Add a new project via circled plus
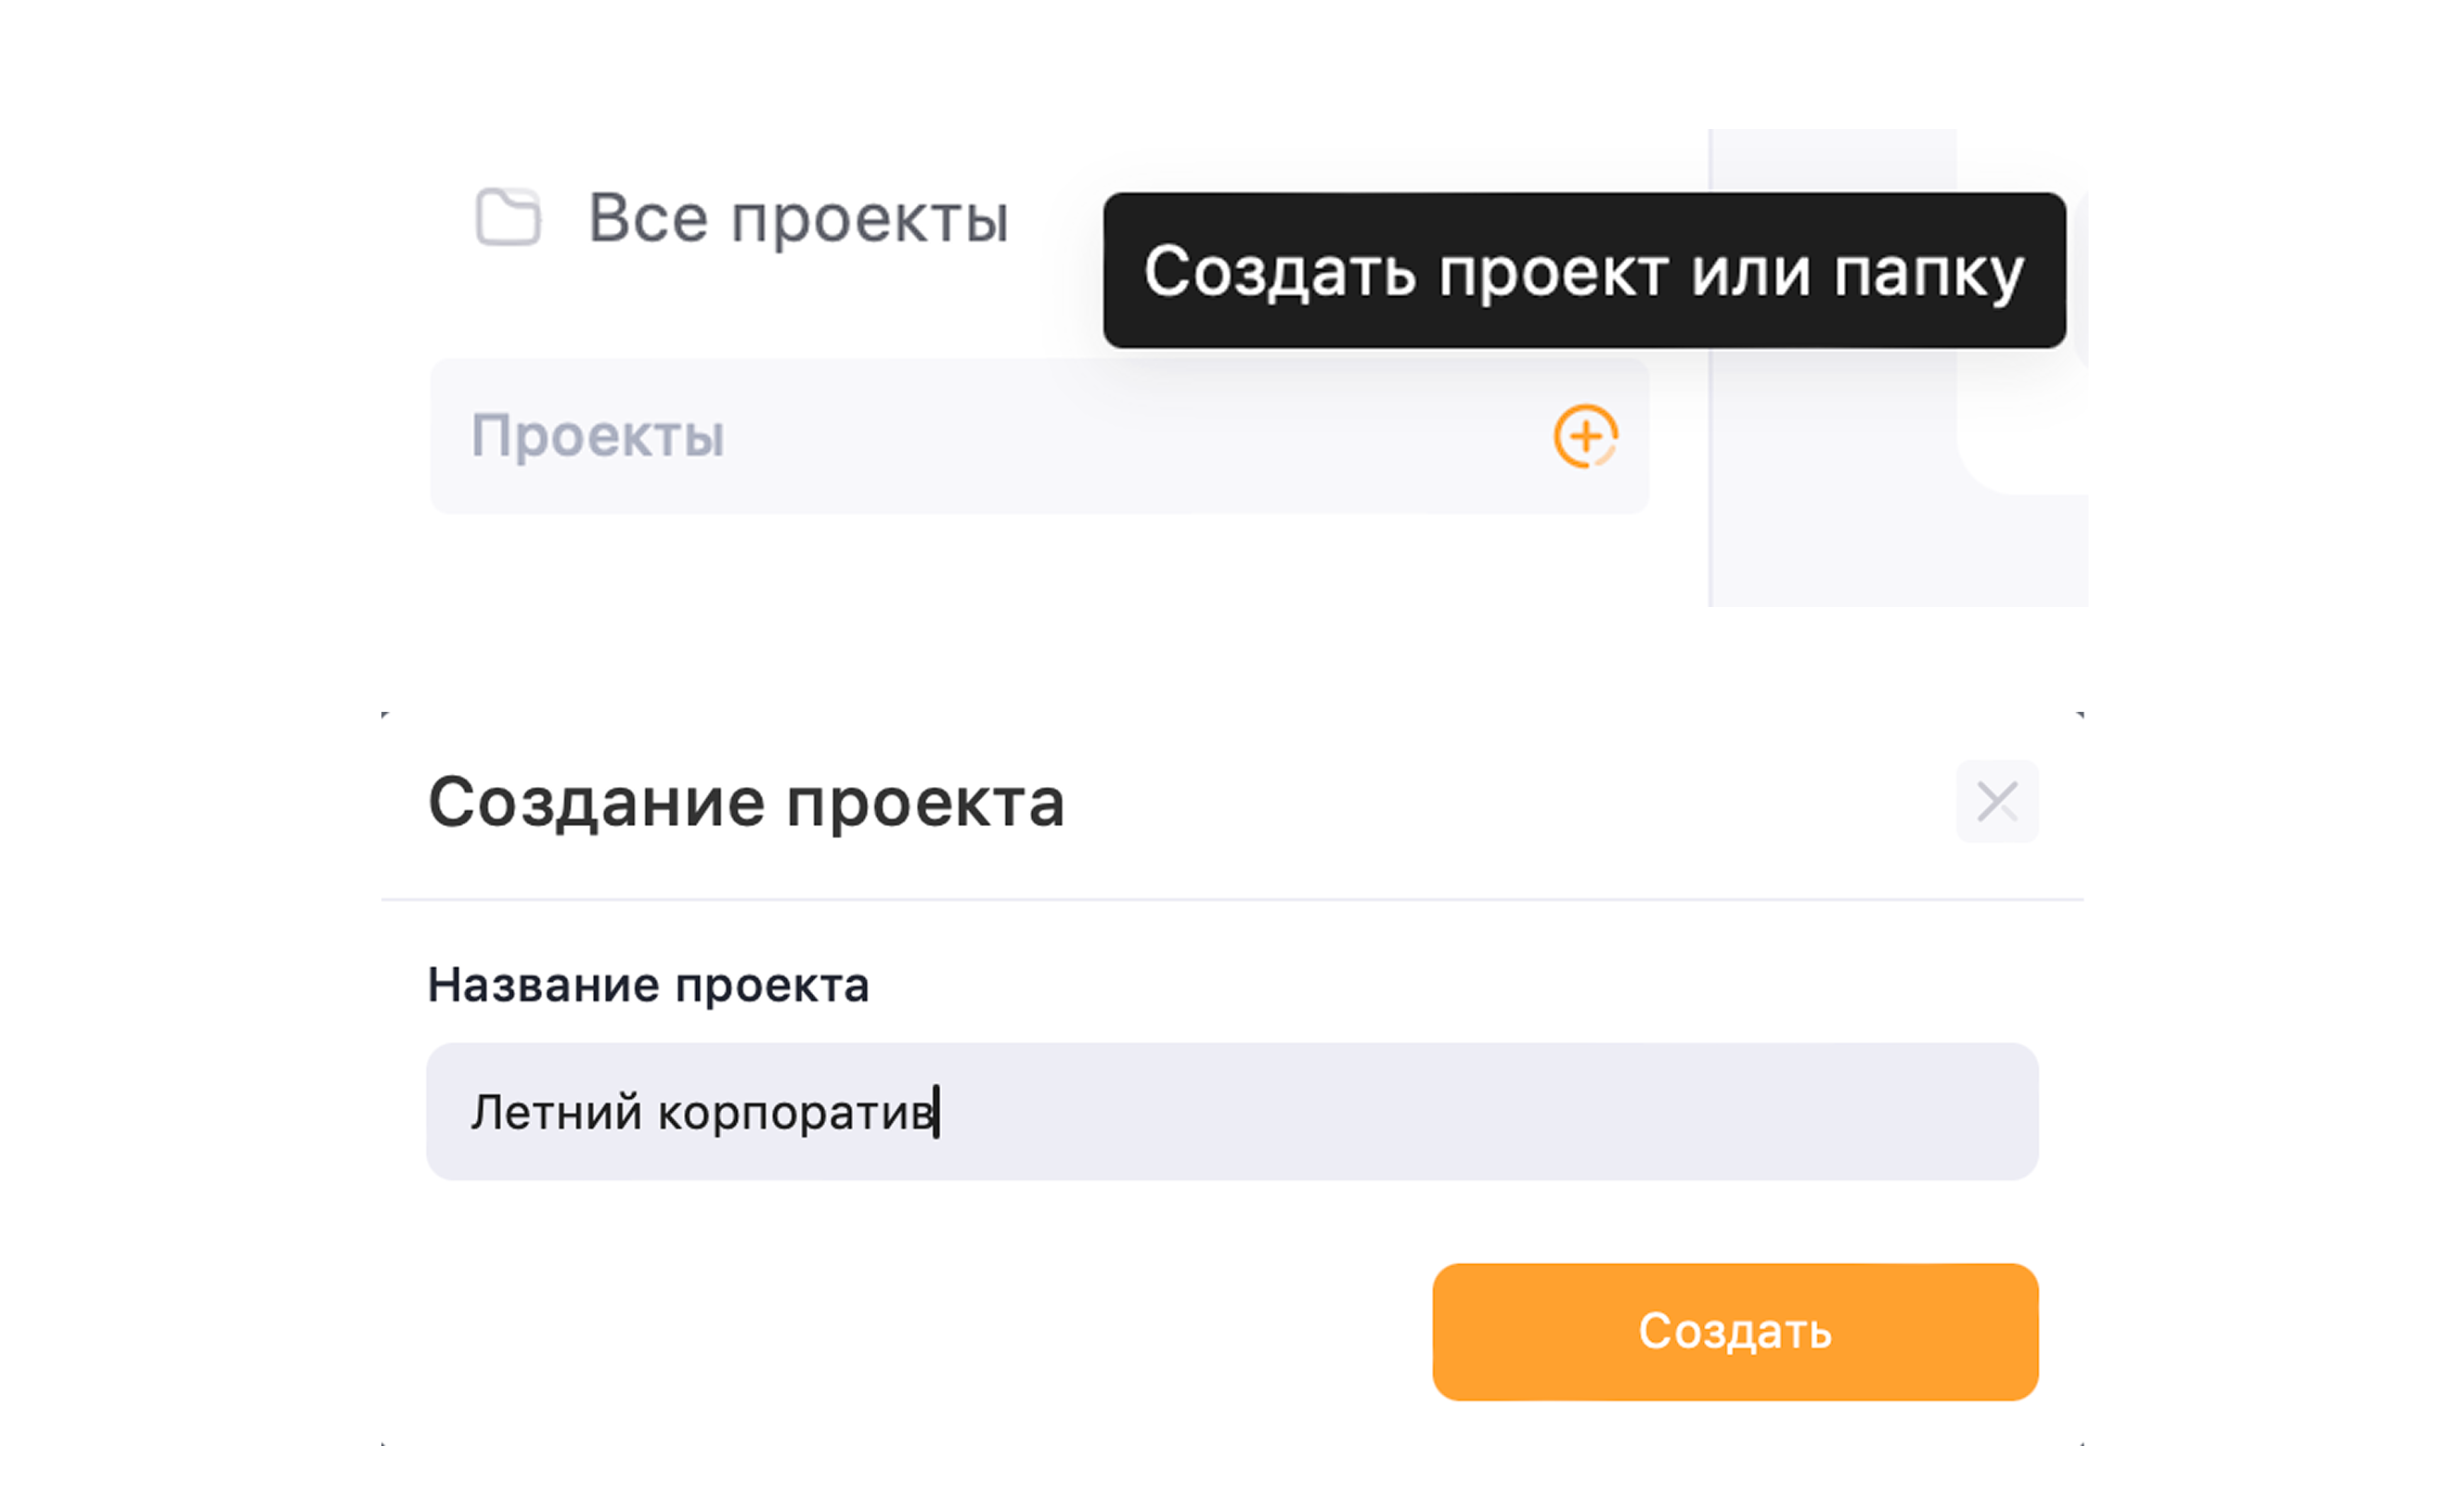2464x1510 pixels. coord(1585,436)
